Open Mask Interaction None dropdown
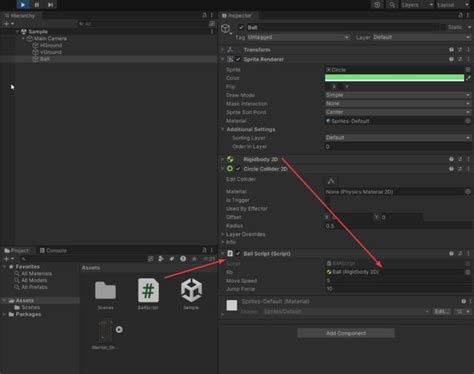Viewport: 474px width, 374px height. click(398, 104)
